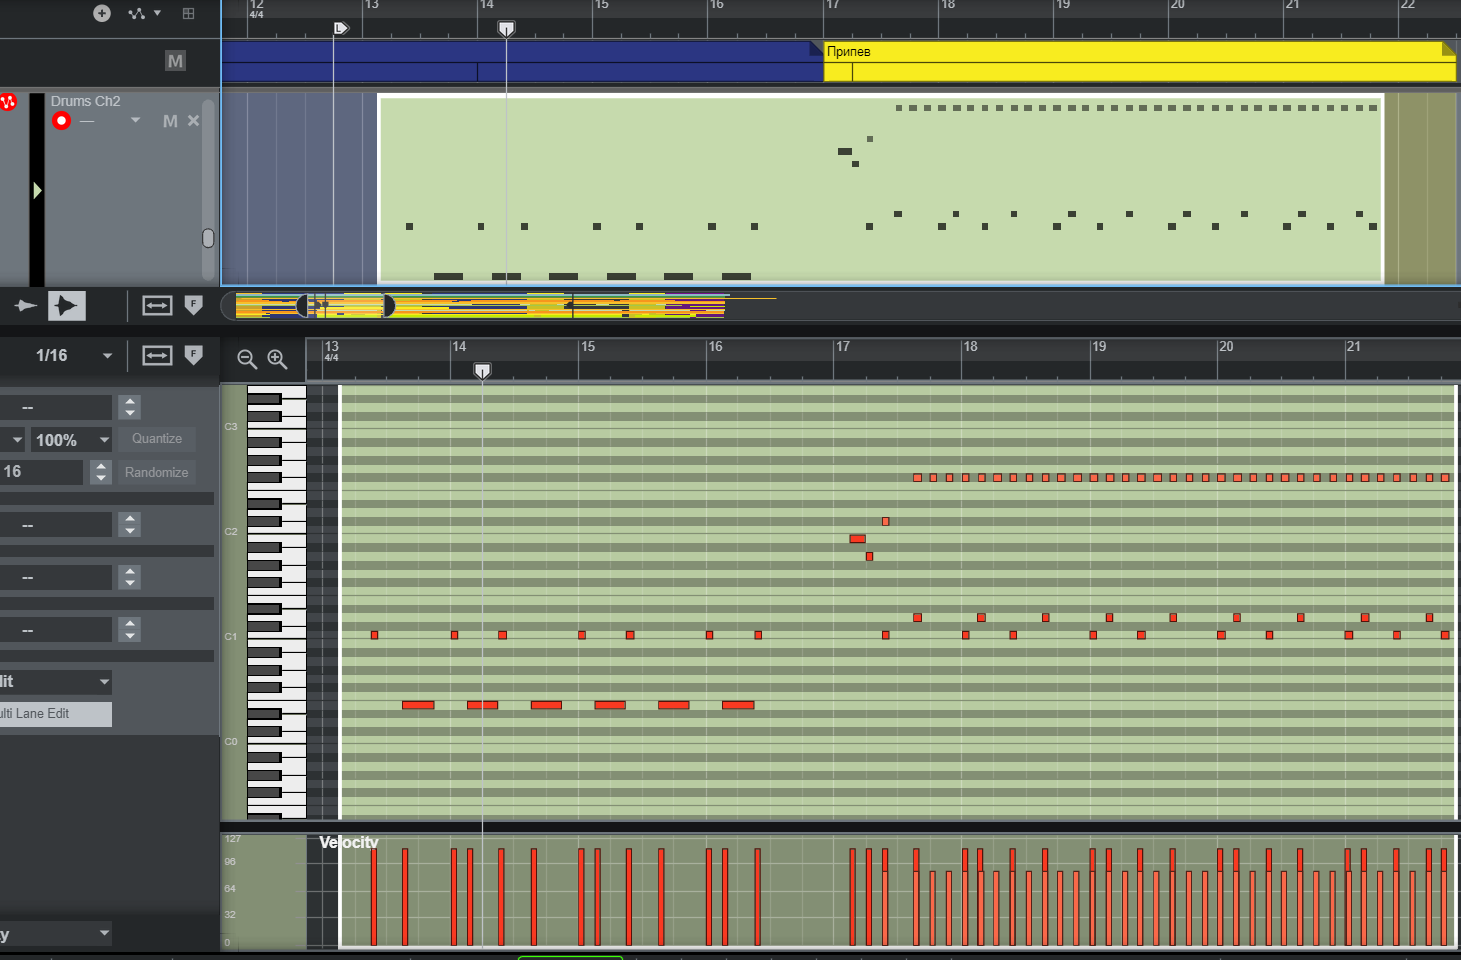Click the Quantize button
Viewport: 1461px width, 960px height.
click(157, 439)
